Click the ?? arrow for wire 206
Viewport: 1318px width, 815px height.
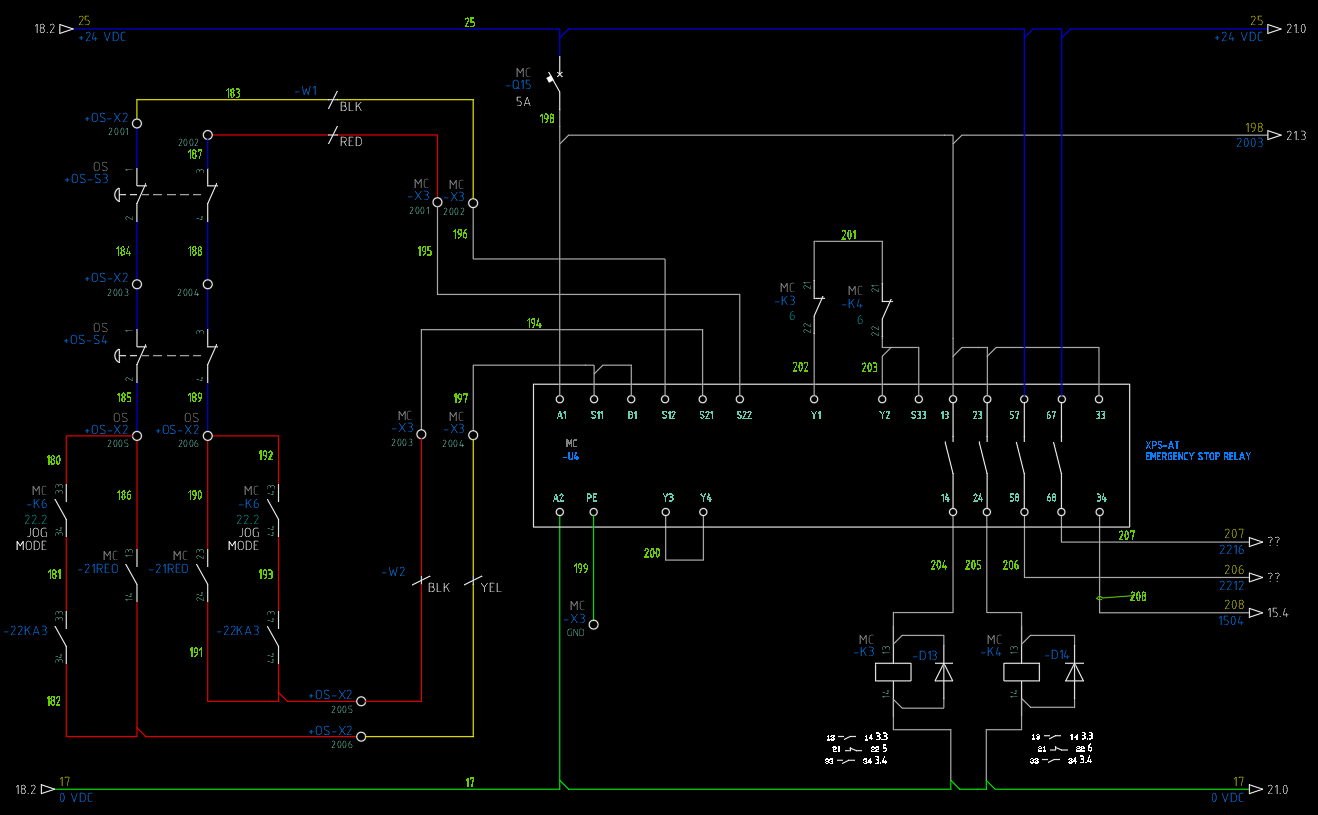[x=1258, y=577]
